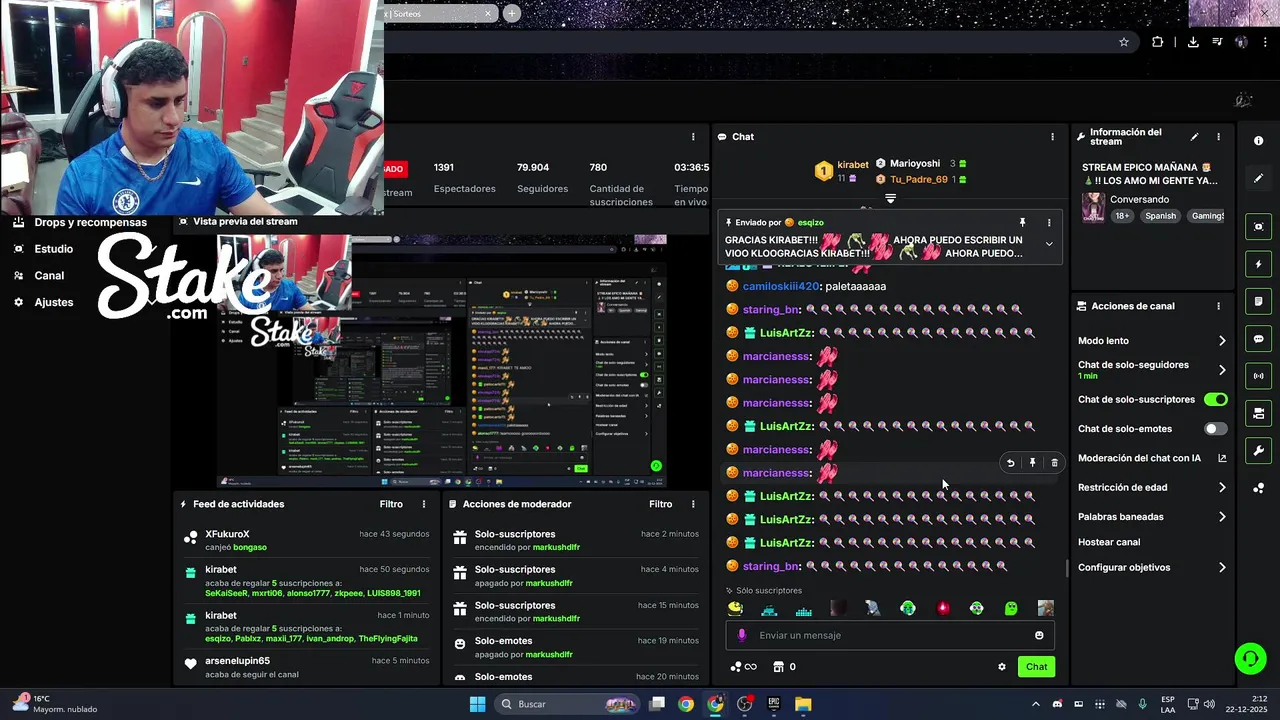Open moderator actions note icon in right sidebar
Viewport: 1280px width, 720px height.
coord(1258,301)
